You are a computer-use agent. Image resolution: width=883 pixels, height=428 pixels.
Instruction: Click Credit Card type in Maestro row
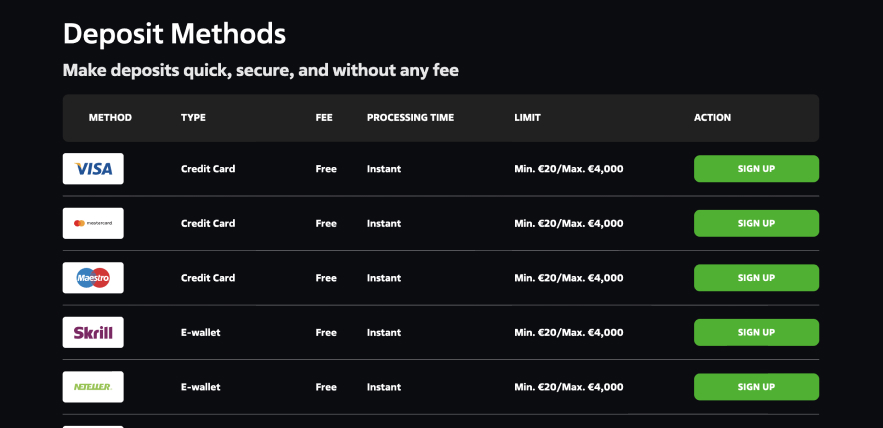208,278
